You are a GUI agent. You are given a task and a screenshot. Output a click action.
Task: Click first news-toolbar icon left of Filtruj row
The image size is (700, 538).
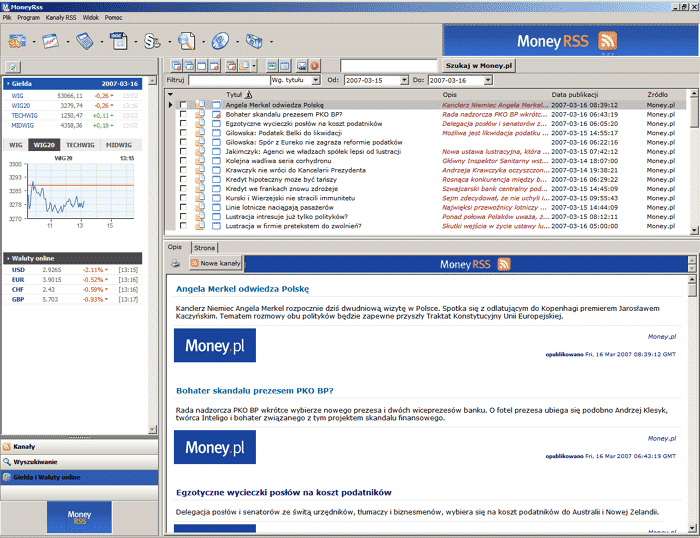177,66
